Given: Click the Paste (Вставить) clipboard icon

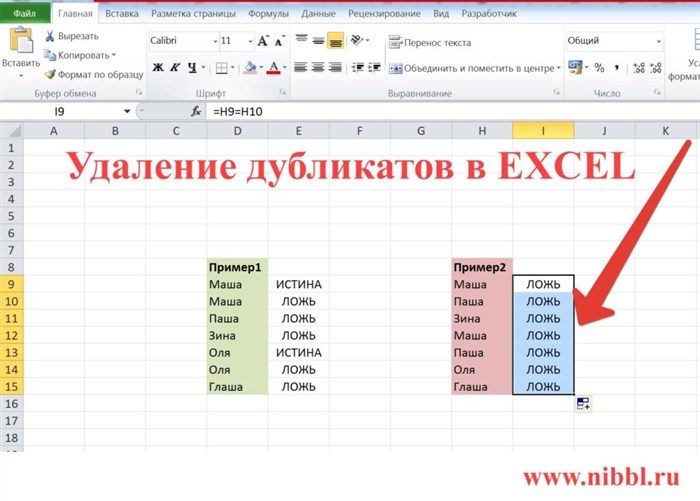Looking at the screenshot, I should click(x=21, y=40).
